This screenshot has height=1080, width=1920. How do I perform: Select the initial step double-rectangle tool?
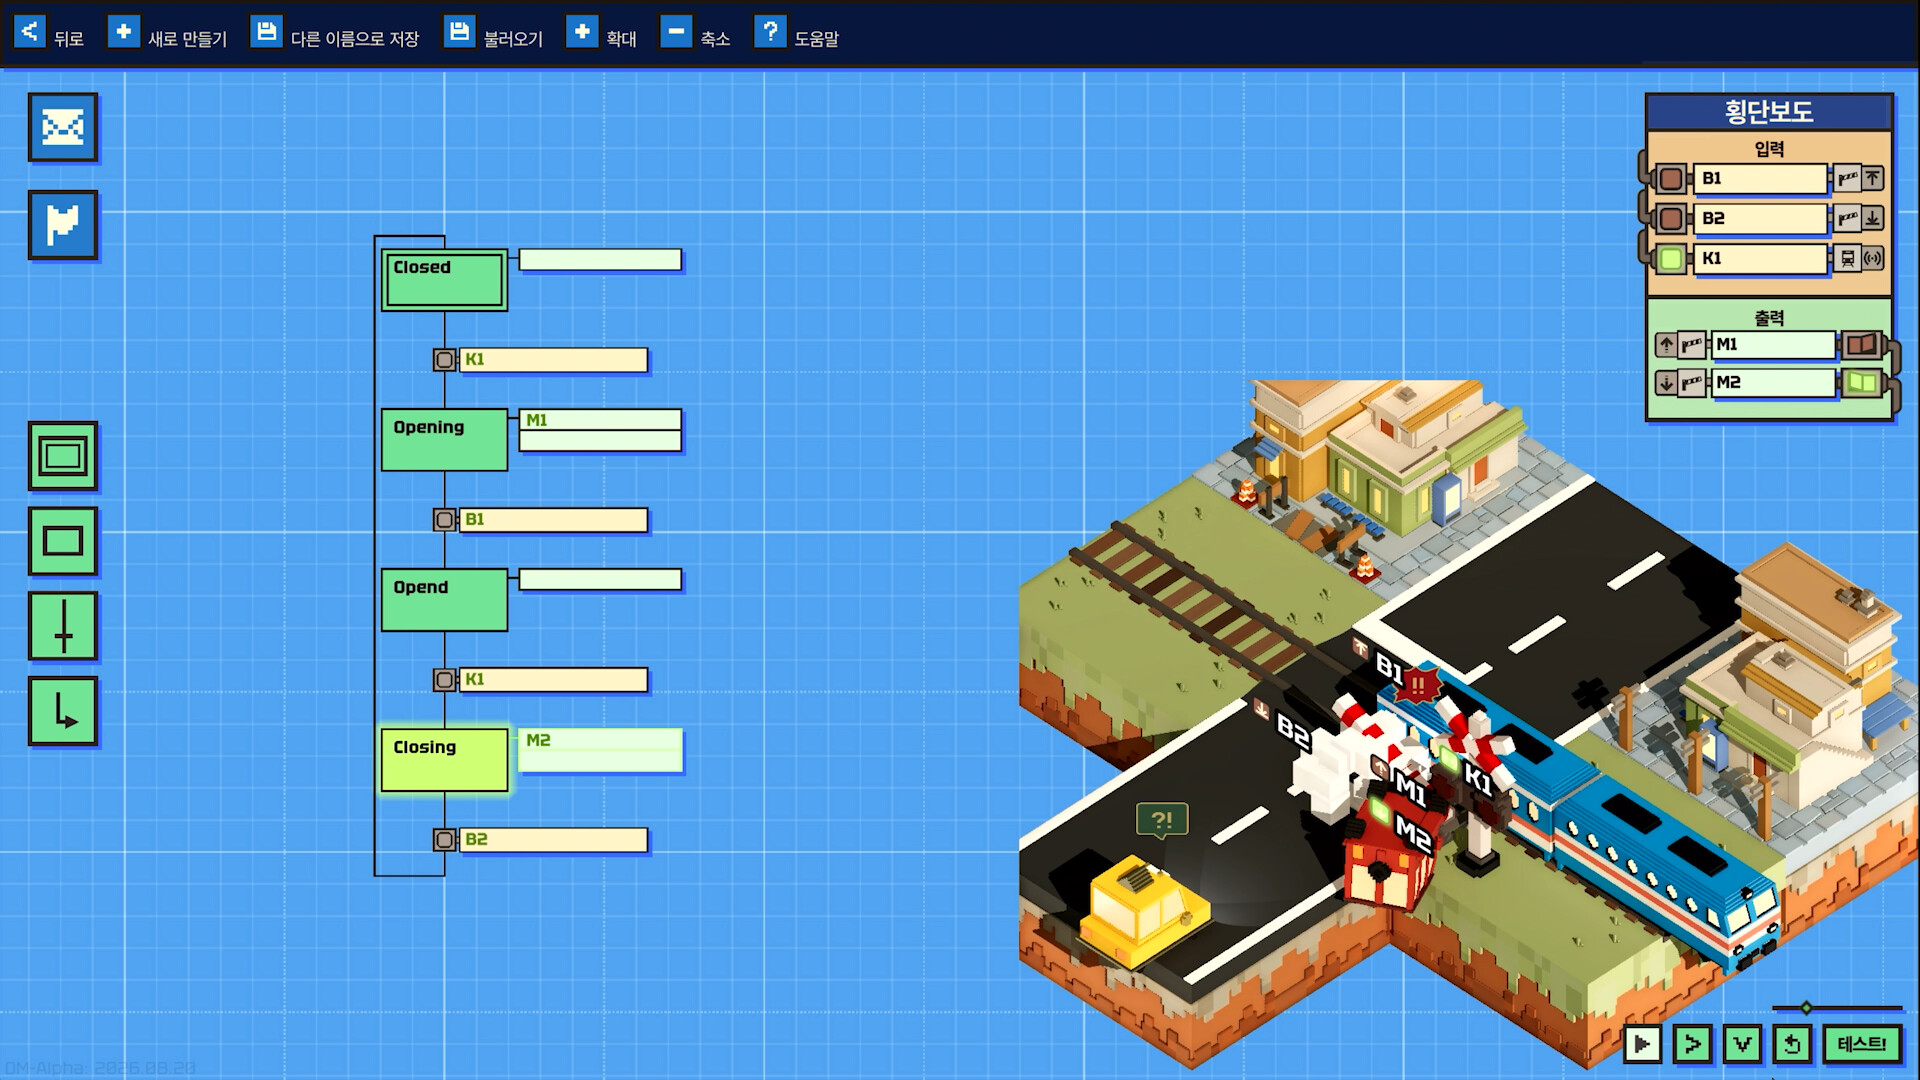pyautogui.click(x=63, y=456)
